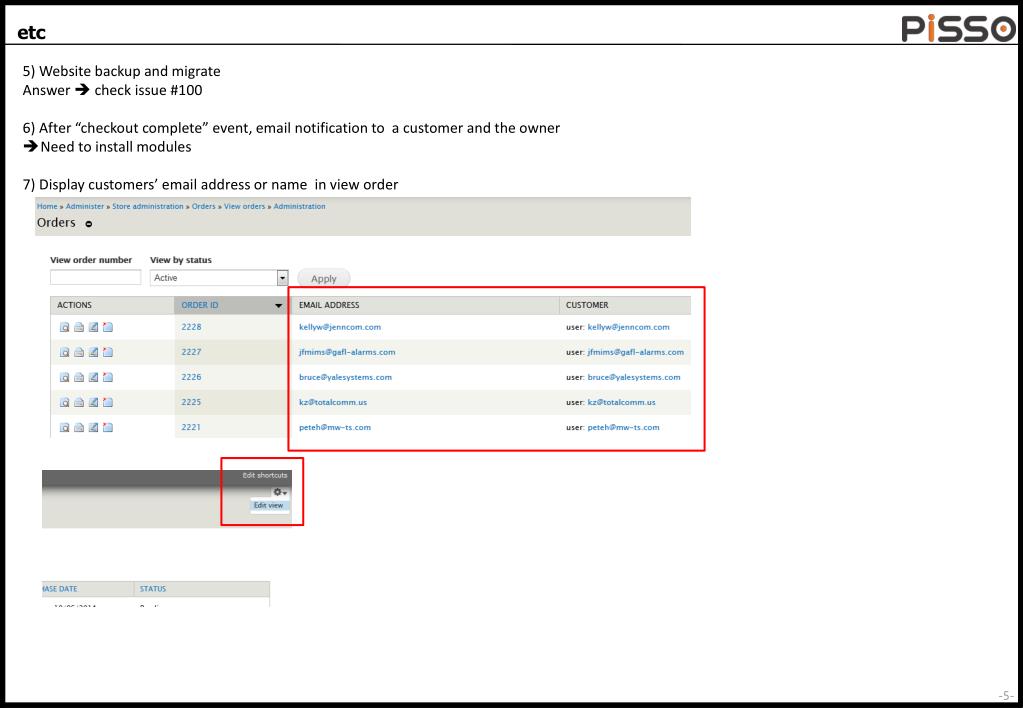This screenshot has width=1023, height=708.
Task: Open order number 2227 link
Action: point(191,352)
